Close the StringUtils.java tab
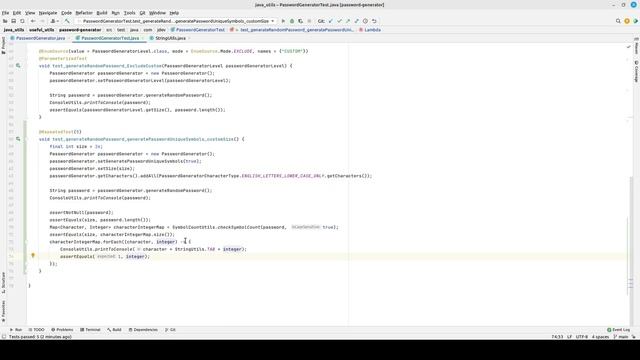Image resolution: width=640 pixels, height=360 pixels. click(x=189, y=38)
